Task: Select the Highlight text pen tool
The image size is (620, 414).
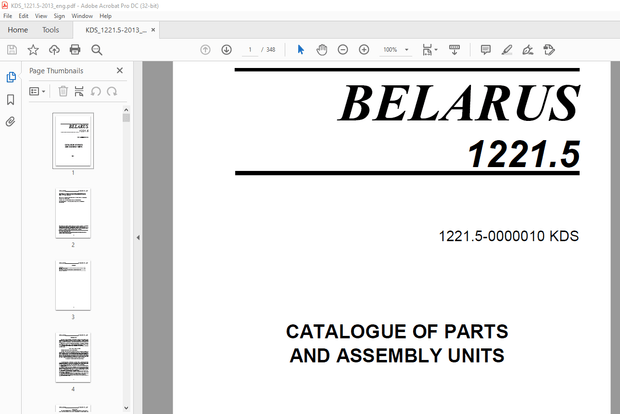Action: pyautogui.click(x=507, y=50)
